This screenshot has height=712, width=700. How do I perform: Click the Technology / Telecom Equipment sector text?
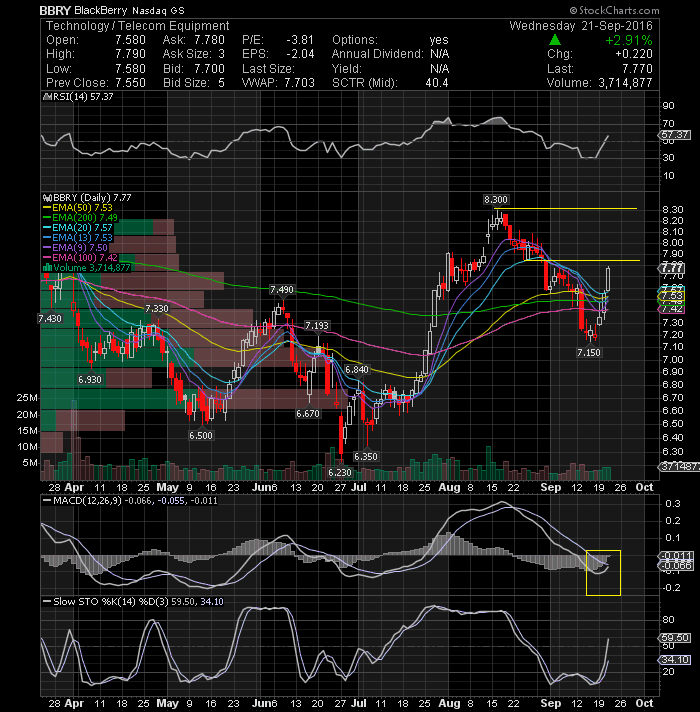[x=138, y=26]
